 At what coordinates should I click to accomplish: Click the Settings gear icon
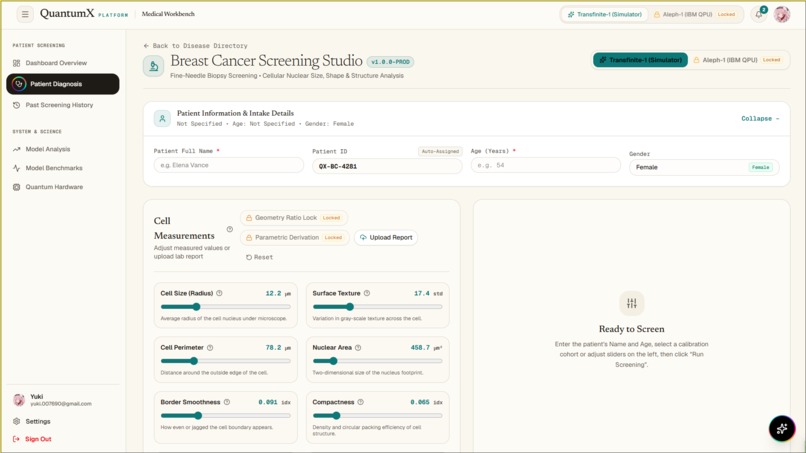[16, 421]
